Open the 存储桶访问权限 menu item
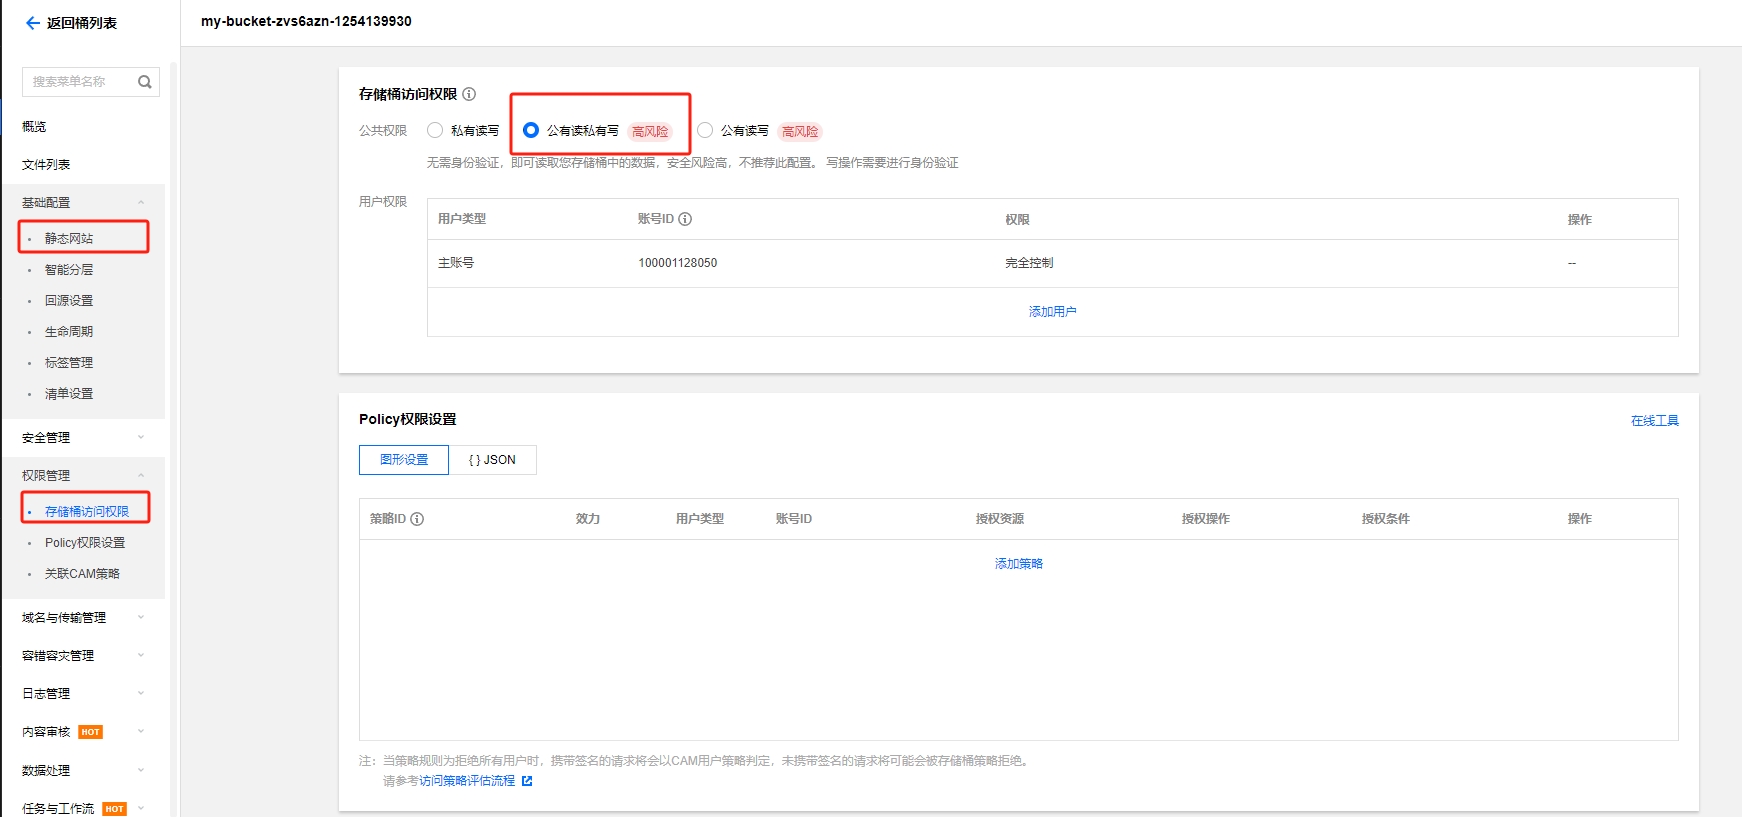Image resolution: width=1742 pixels, height=817 pixels. pyautogui.click(x=87, y=512)
